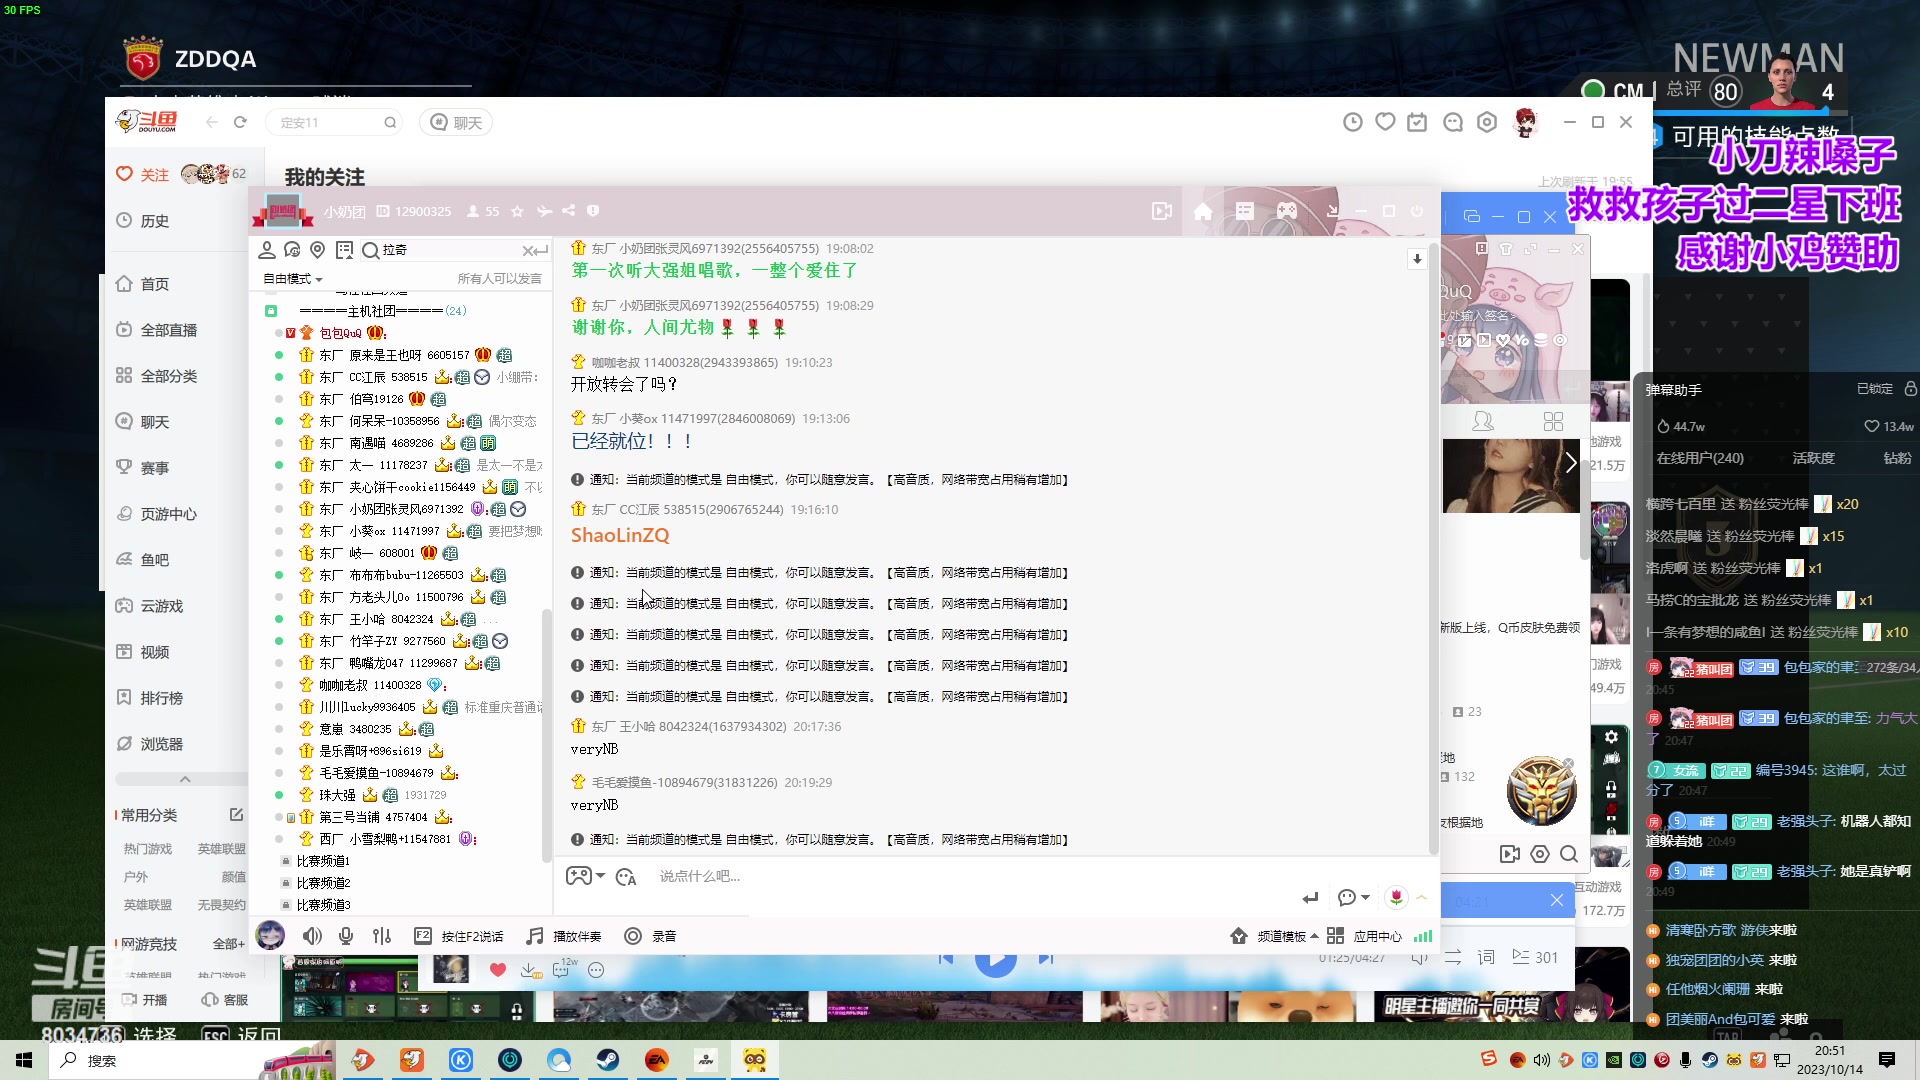Select 比赛频道3 in channel tree
Image resolution: width=1920 pixels, height=1080 pixels.
pos(323,905)
